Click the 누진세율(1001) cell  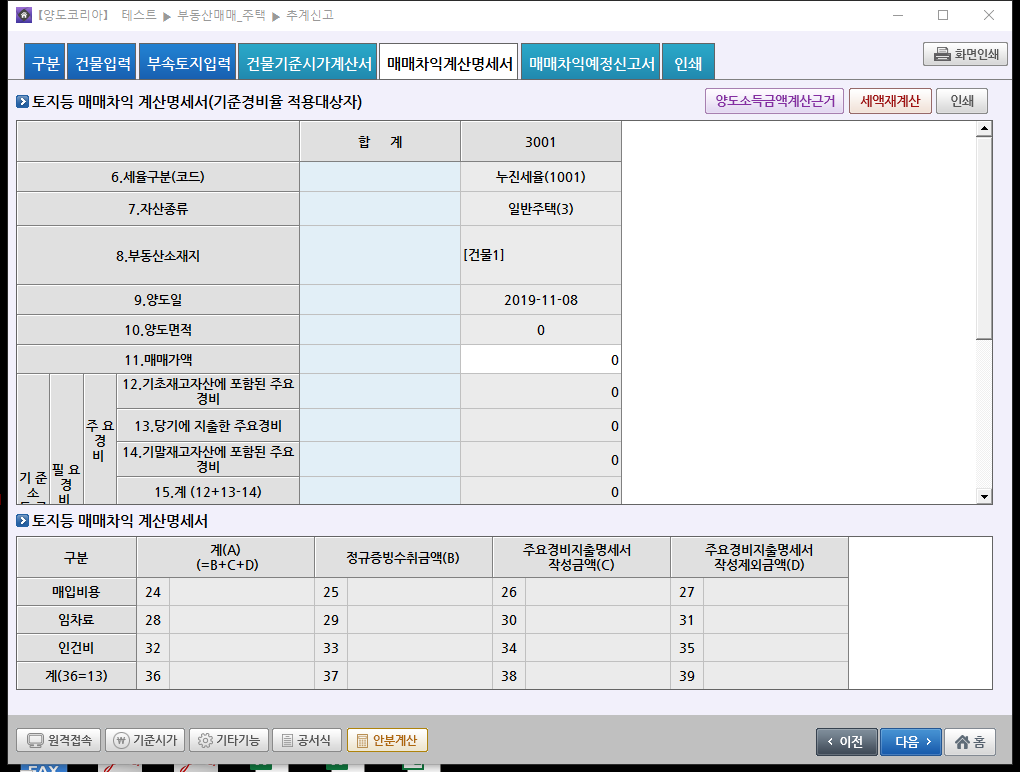pyautogui.click(x=541, y=177)
